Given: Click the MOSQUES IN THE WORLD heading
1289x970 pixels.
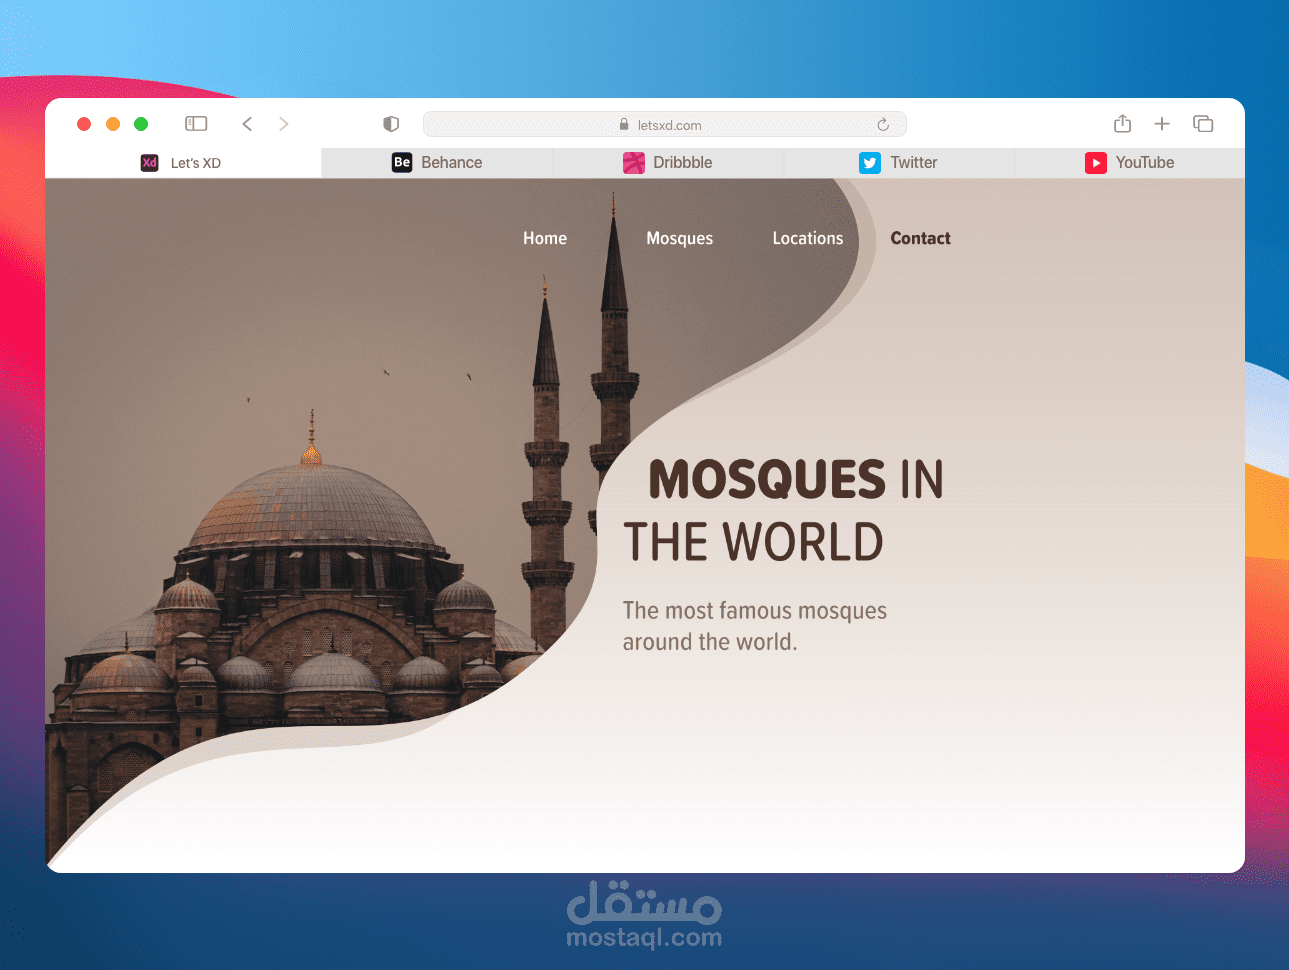Looking at the screenshot, I should click(x=784, y=511).
